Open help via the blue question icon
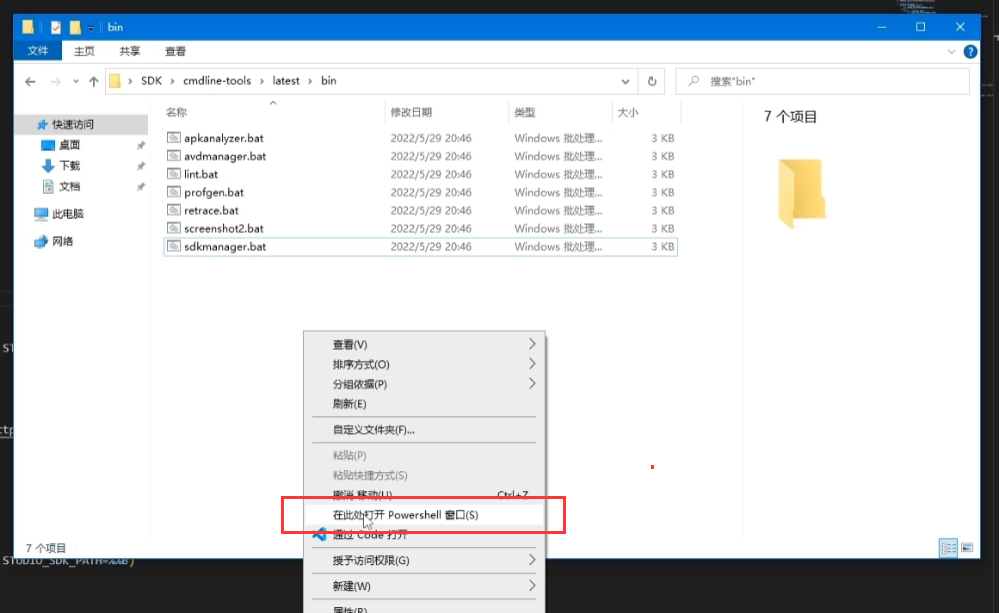The image size is (999, 613). coord(970,52)
